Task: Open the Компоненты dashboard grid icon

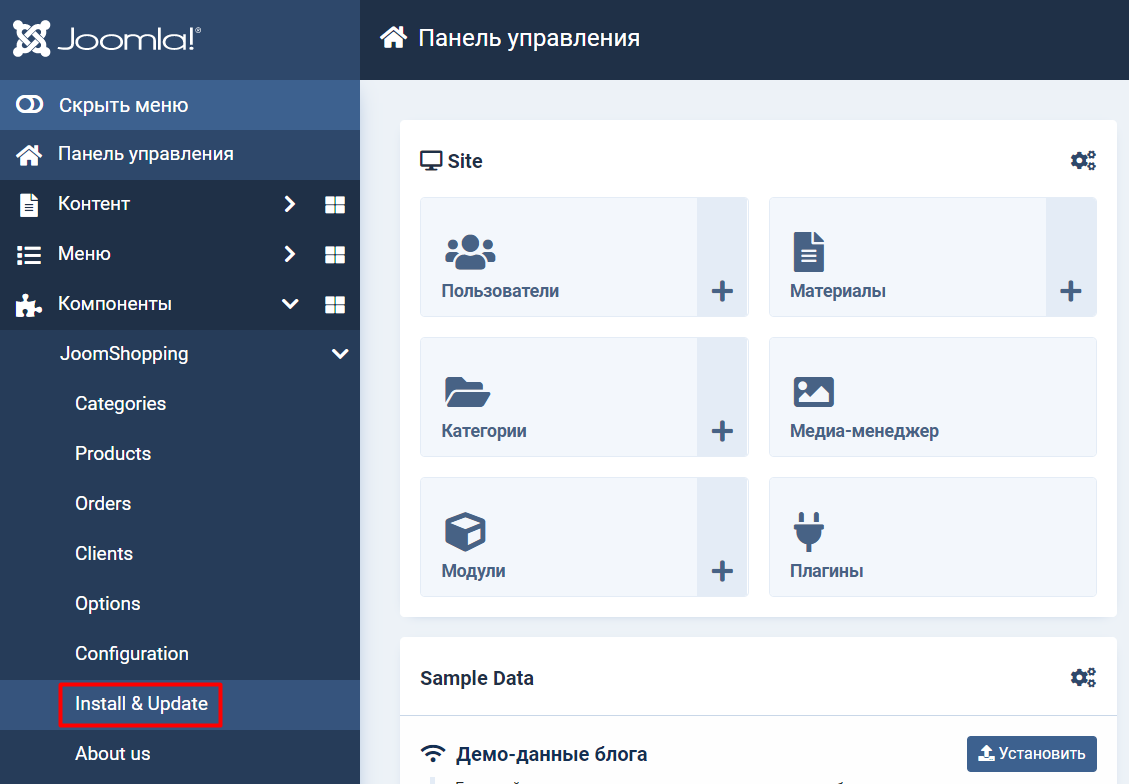Action: click(x=335, y=305)
